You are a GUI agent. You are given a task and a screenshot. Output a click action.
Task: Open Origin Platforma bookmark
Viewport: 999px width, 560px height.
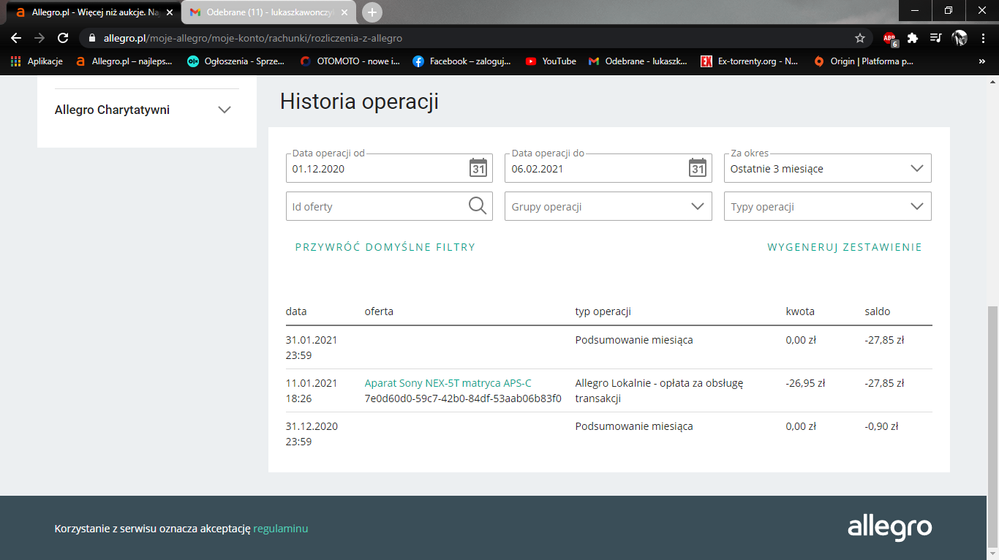tap(863, 61)
